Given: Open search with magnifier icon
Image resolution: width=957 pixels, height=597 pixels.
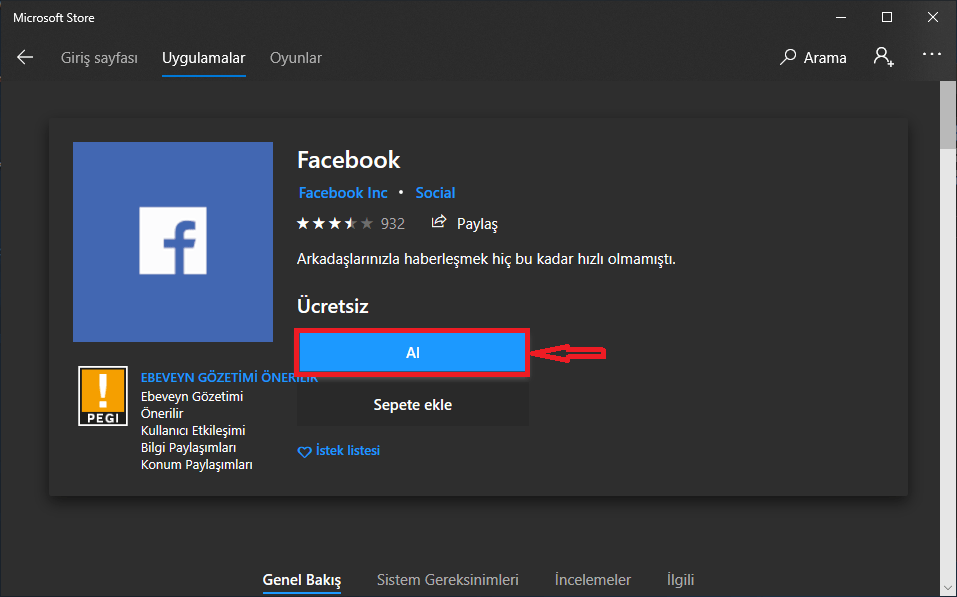Looking at the screenshot, I should [x=788, y=58].
